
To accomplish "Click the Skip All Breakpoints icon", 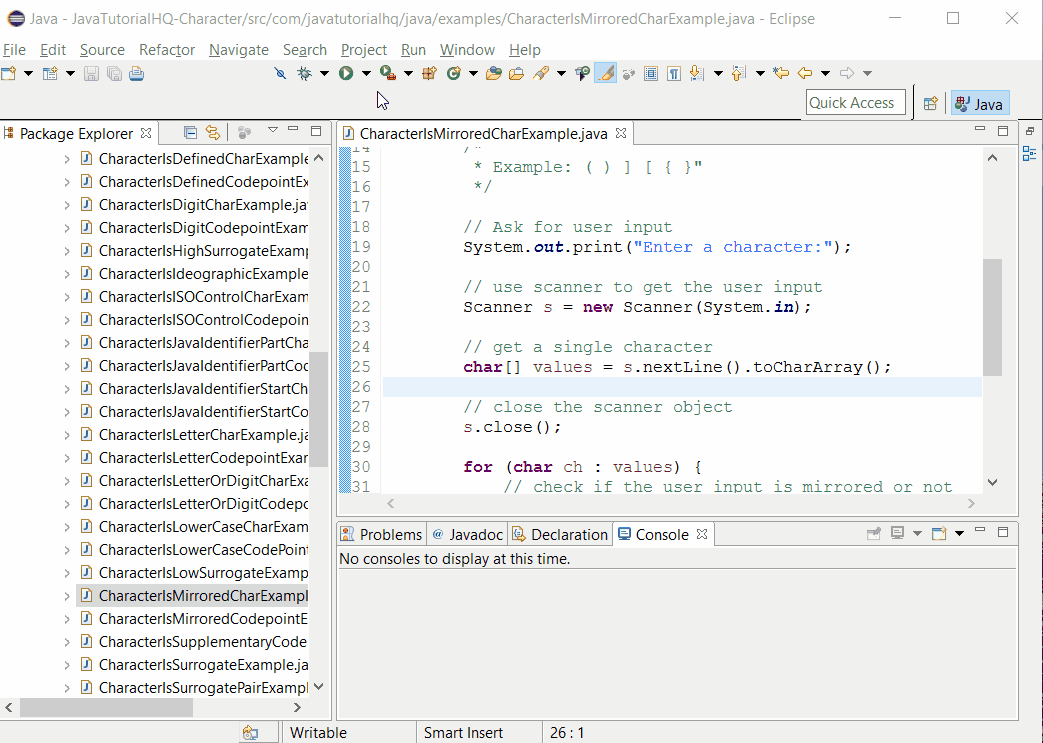I will click(x=279, y=72).
